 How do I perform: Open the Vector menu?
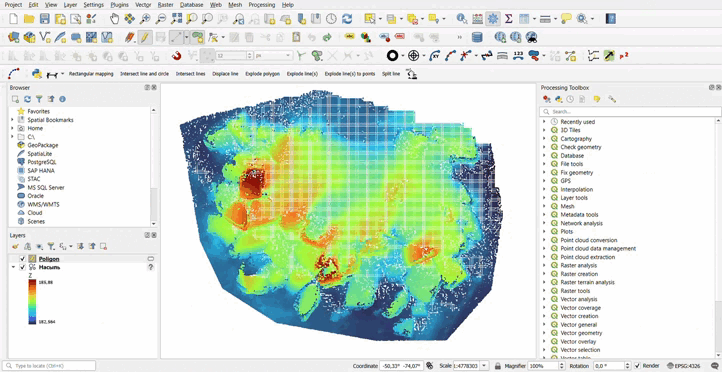143,5
